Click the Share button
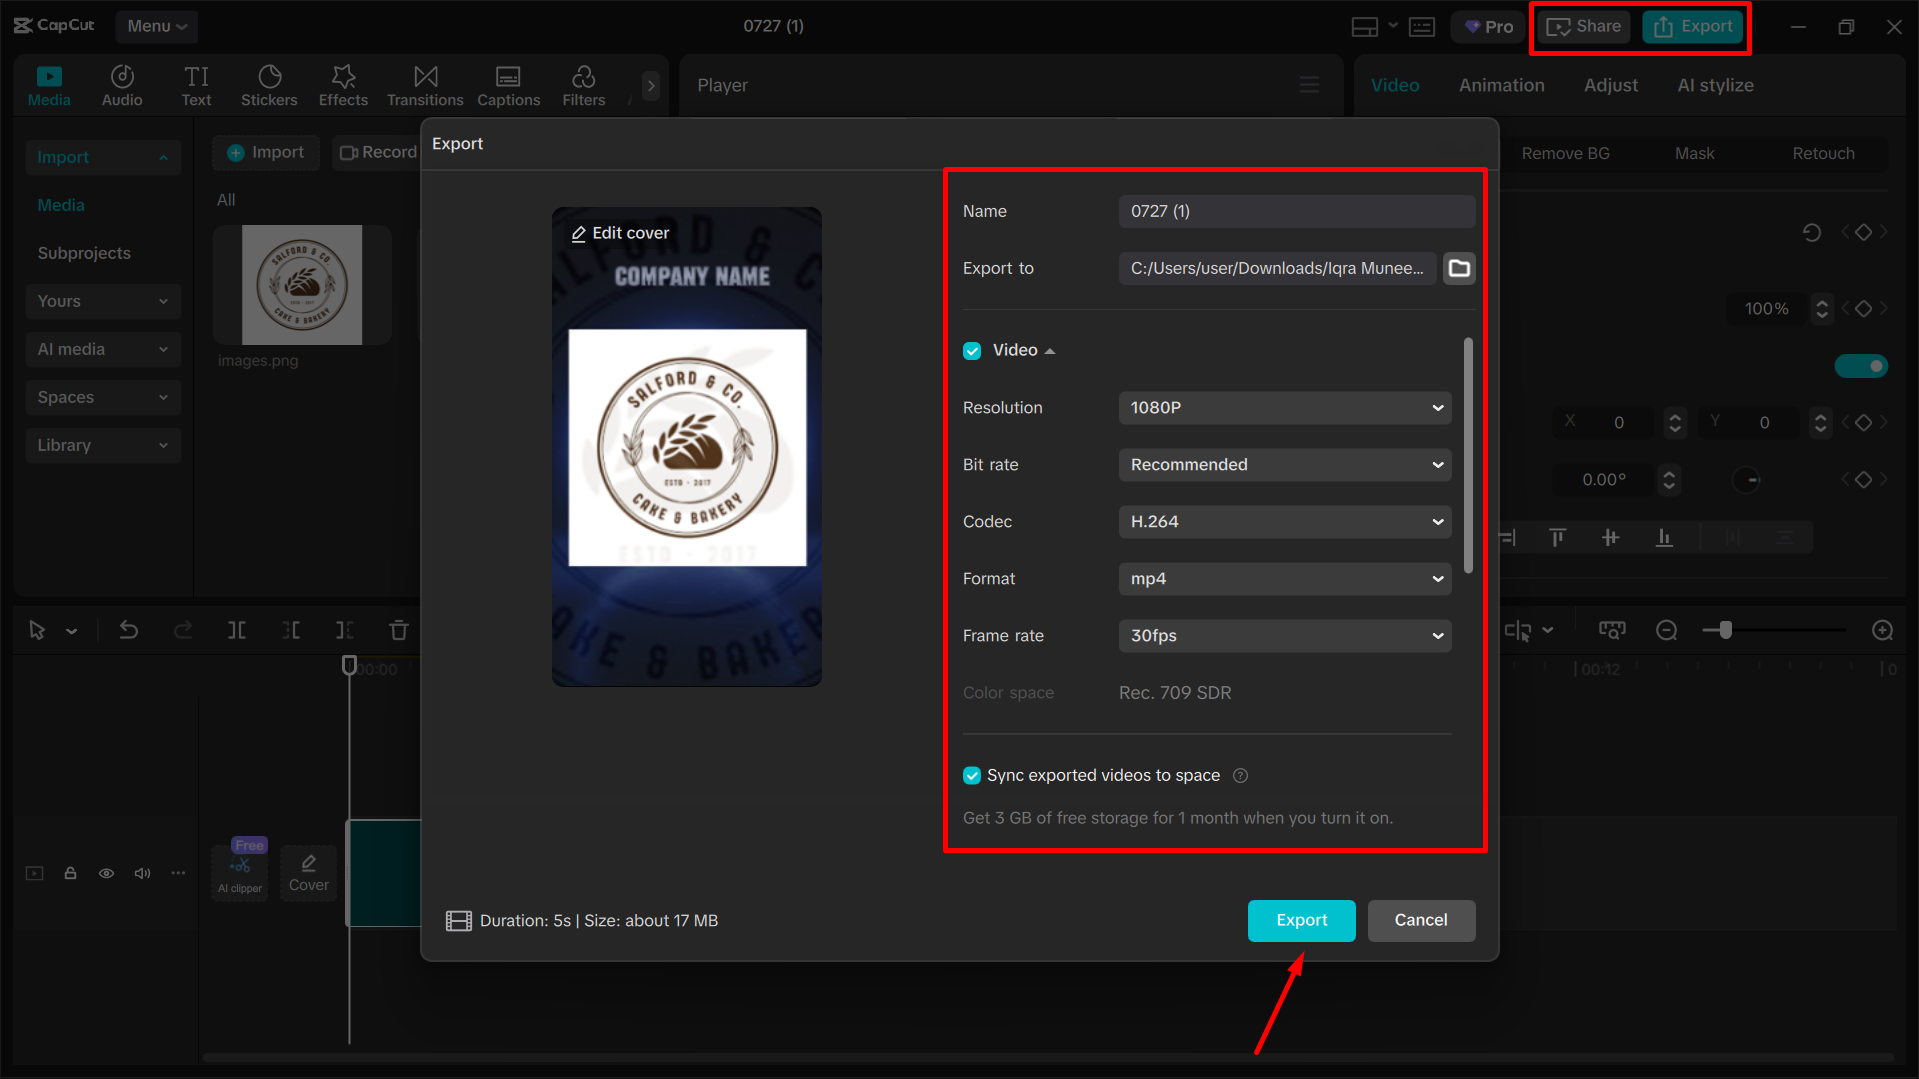Viewport: 1919px width, 1079px height. click(x=1584, y=27)
